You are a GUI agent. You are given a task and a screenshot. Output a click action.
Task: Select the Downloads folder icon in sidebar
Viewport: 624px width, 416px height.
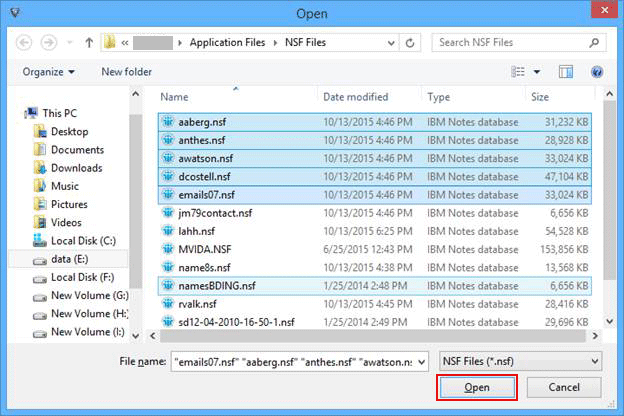click(40, 168)
